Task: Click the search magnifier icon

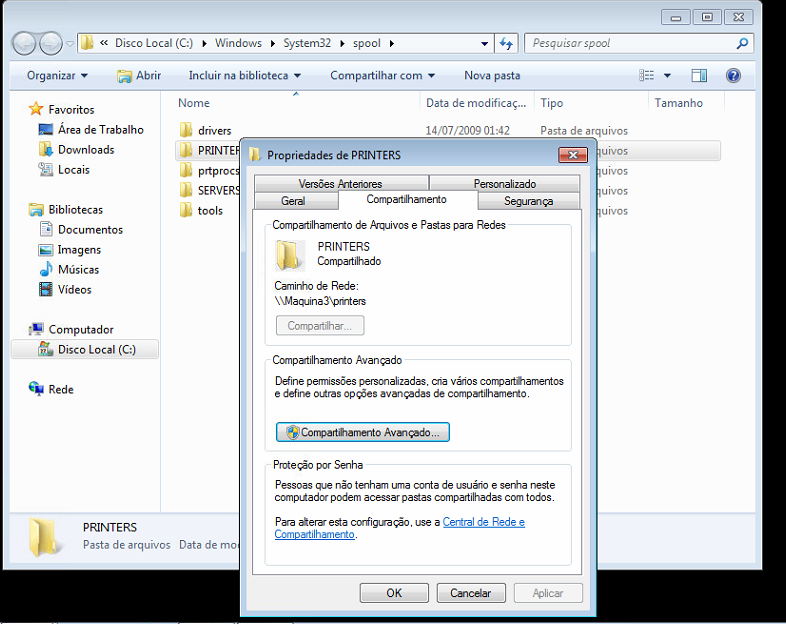Action: tap(742, 44)
